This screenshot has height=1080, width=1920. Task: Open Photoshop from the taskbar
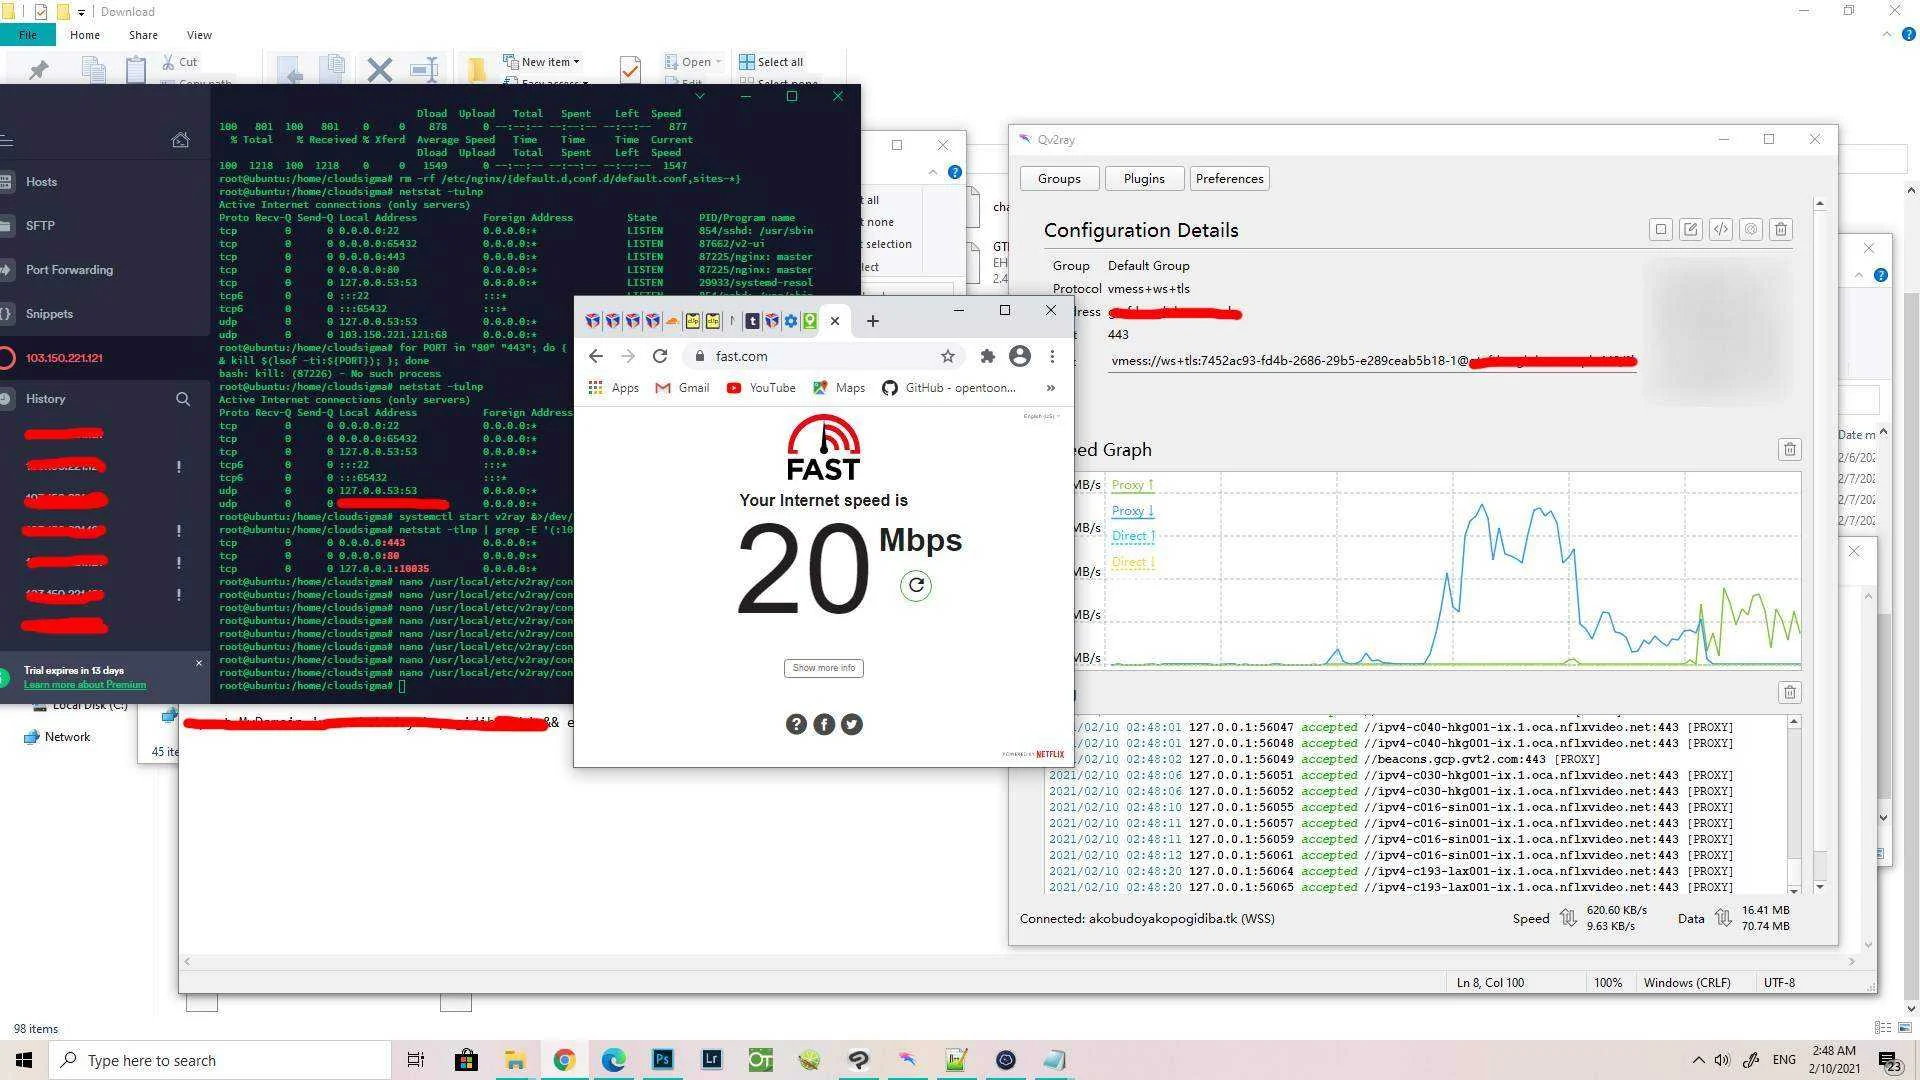point(662,1060)
